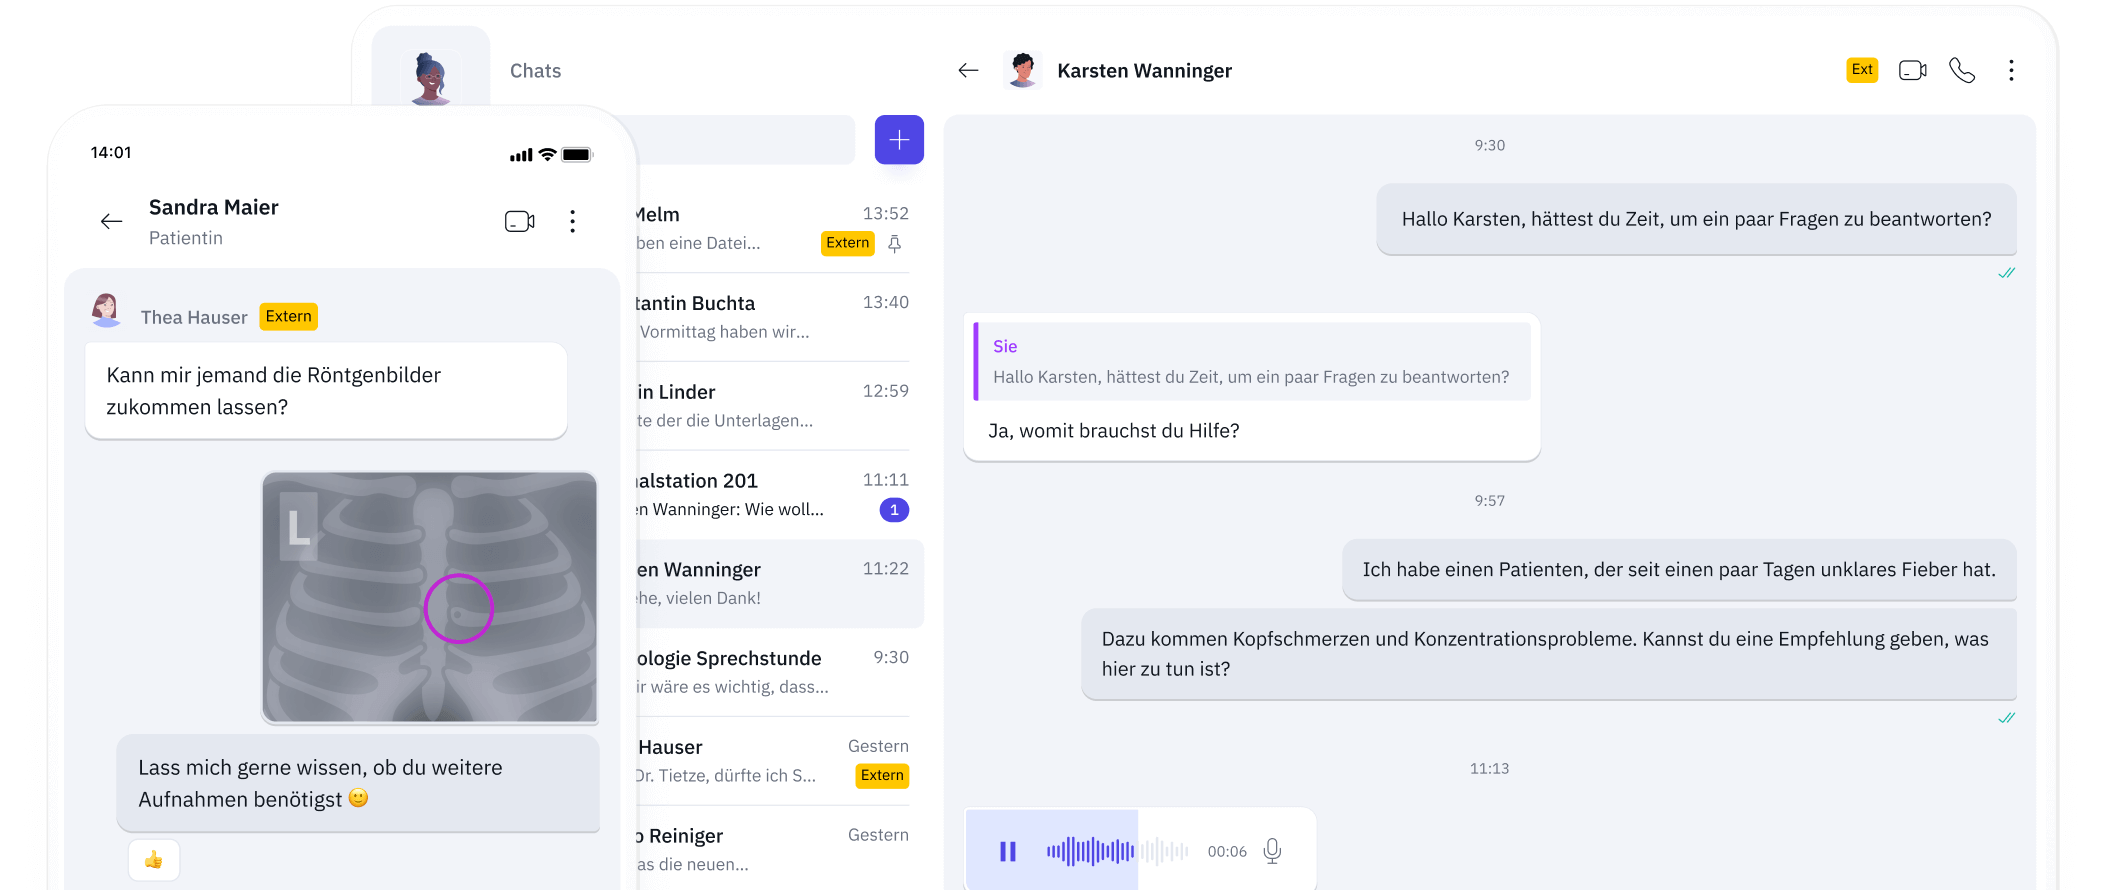Click the back arrow beside Karsten Wanninger
This screenshot has height=890, width=2101.
[967, 70]
